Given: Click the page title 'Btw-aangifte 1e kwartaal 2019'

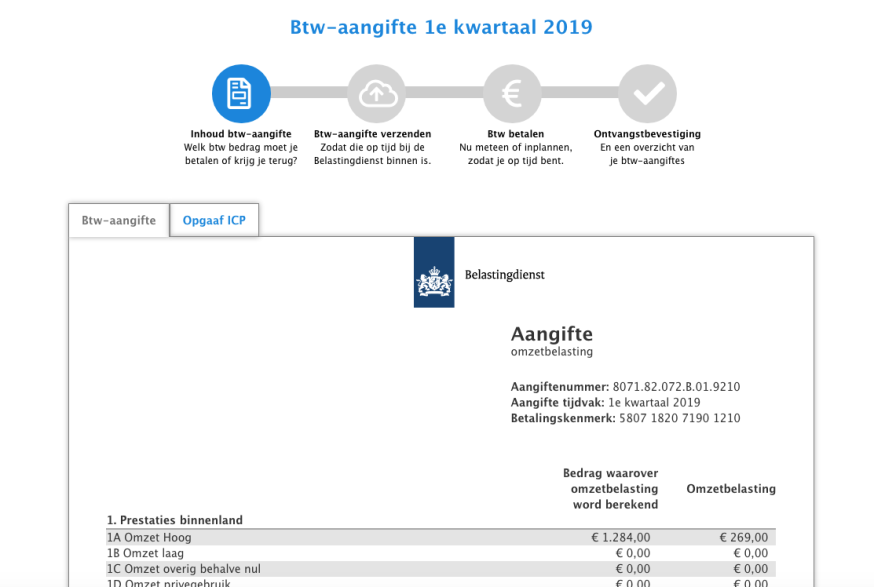Looking at the screenshot, I should click(441, 27).
